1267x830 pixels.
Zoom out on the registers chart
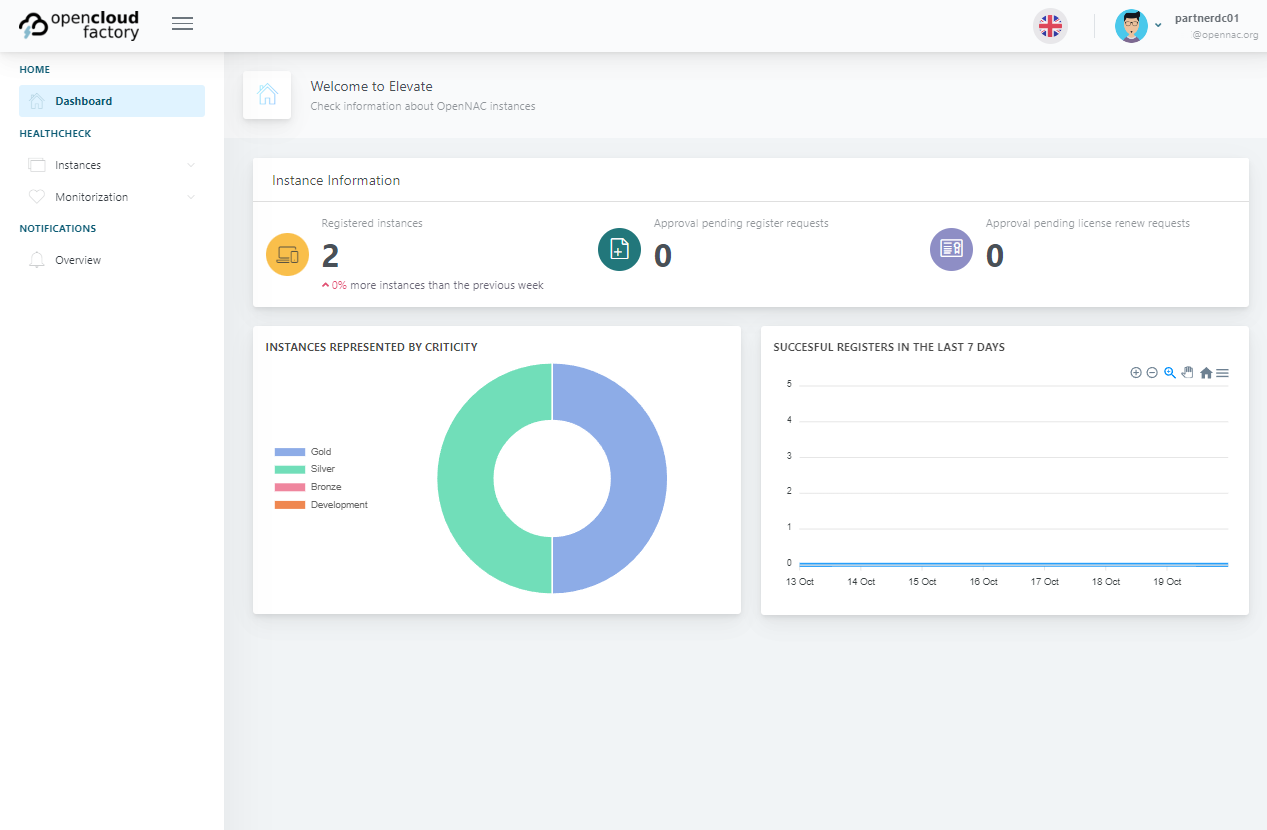pyautogui.click(x=1152, y=372)
